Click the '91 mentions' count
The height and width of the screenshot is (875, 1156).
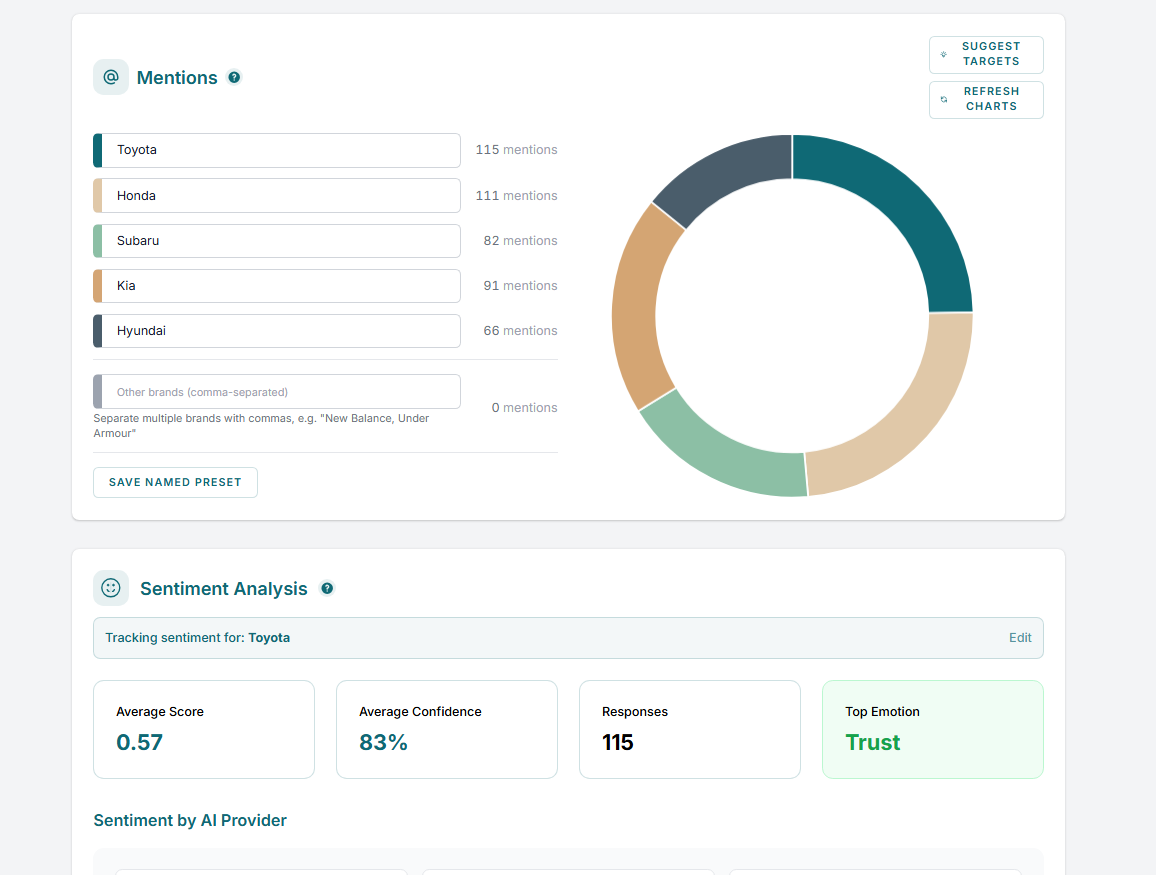click(x=520, y=286)
